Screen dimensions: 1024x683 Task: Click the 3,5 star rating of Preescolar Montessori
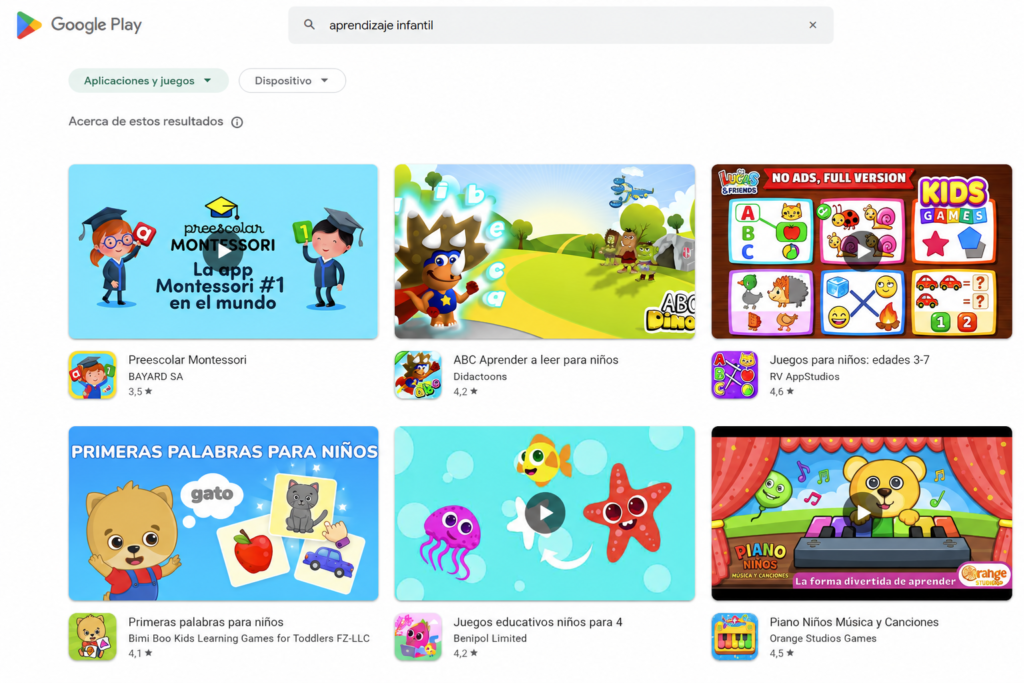tap(140, 392)
